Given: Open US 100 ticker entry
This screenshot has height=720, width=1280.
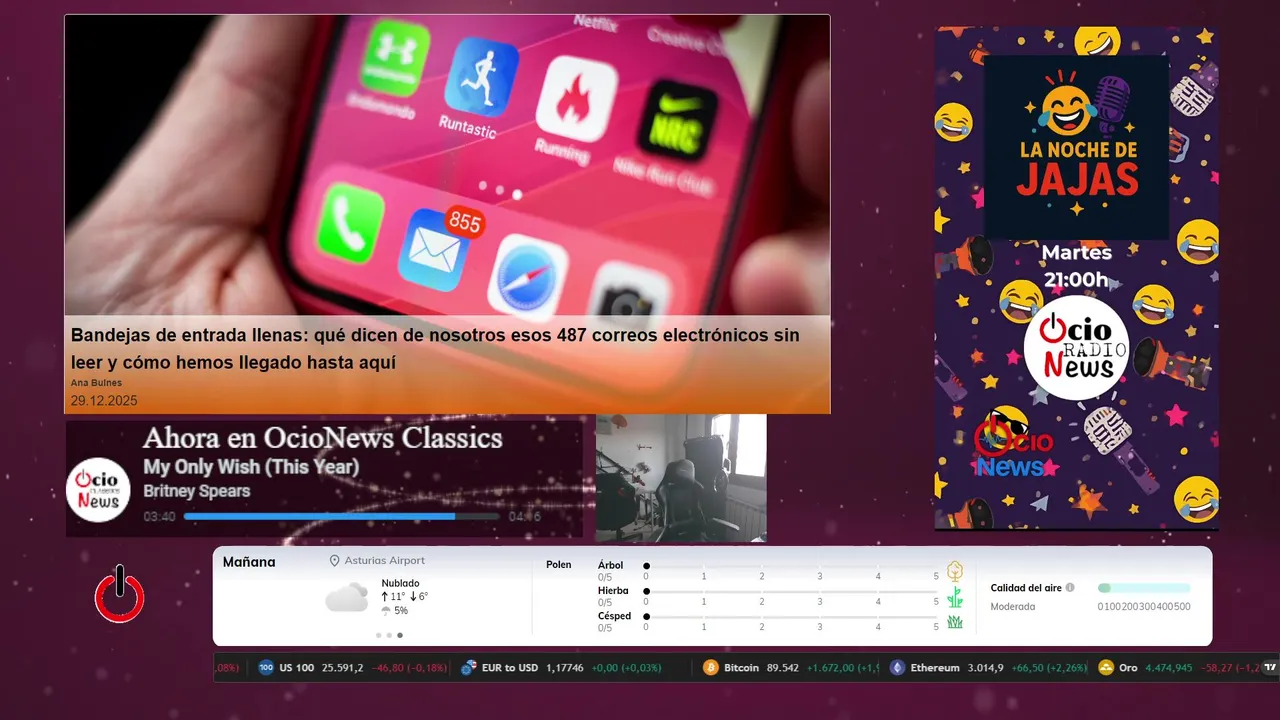Looking at the screenshot, I should 352,667.
